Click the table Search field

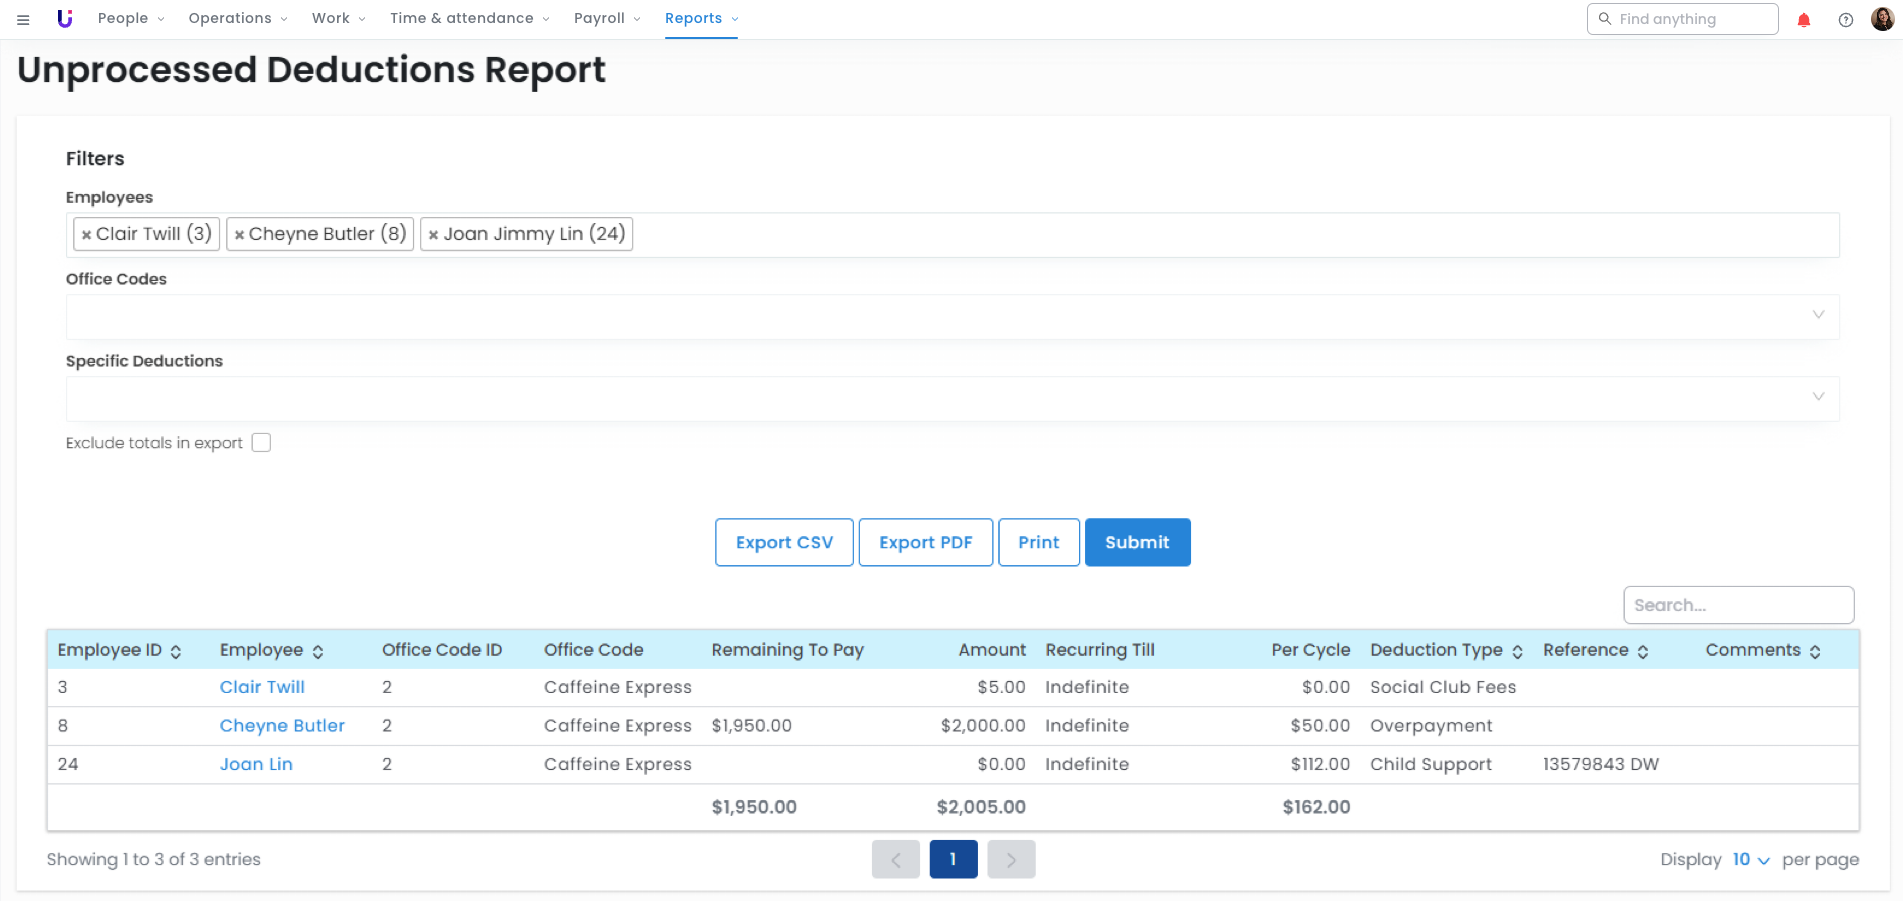pyautogui.click(x=1738, y=605)
